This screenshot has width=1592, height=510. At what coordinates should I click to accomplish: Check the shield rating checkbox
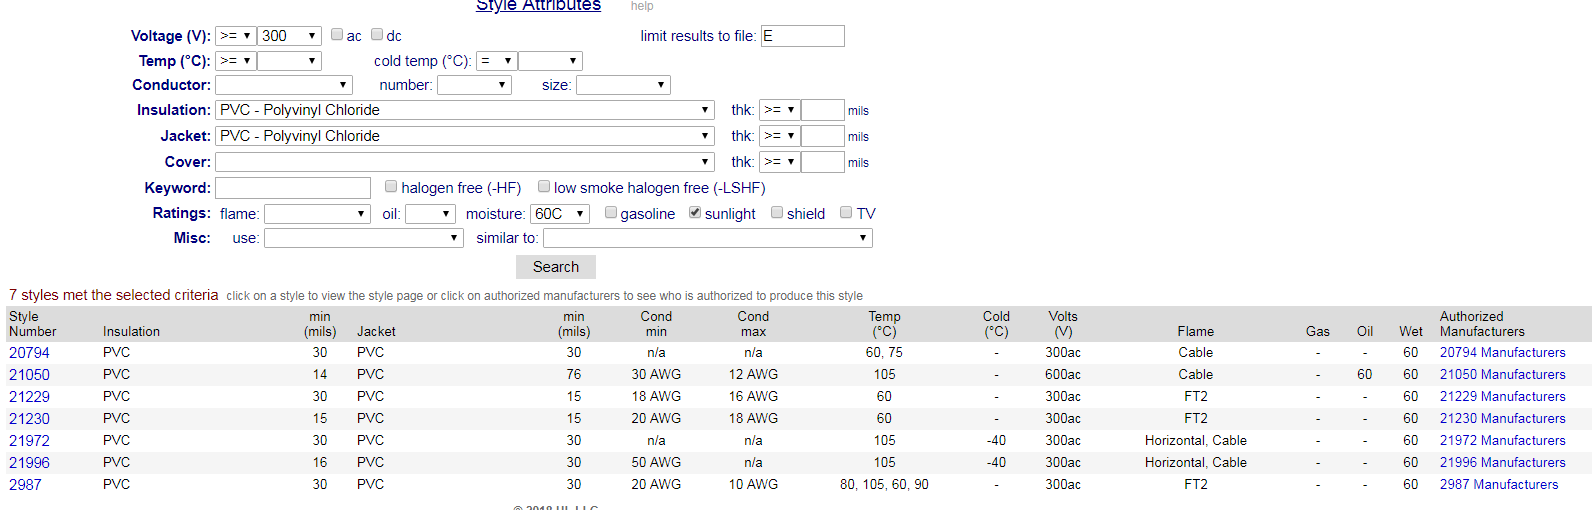(x=777, y=213)
